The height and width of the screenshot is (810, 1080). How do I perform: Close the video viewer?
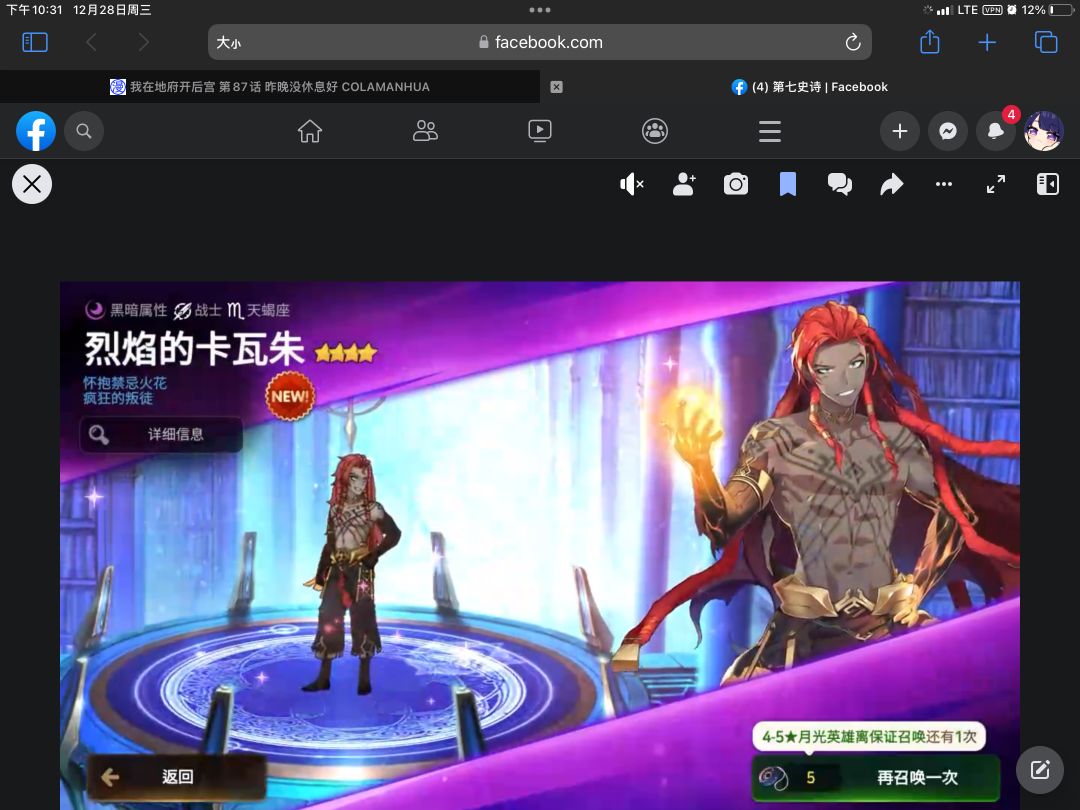coord(32,185)
